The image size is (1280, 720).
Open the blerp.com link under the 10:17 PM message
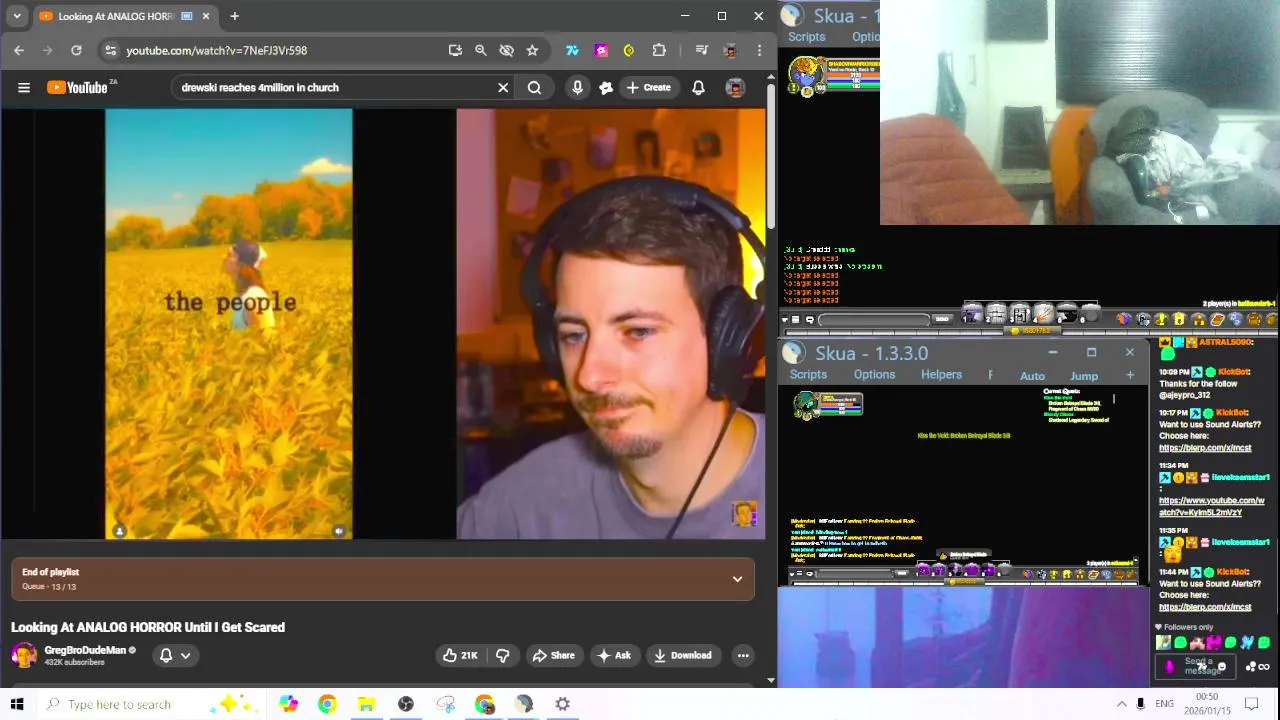pos(1205,448)
